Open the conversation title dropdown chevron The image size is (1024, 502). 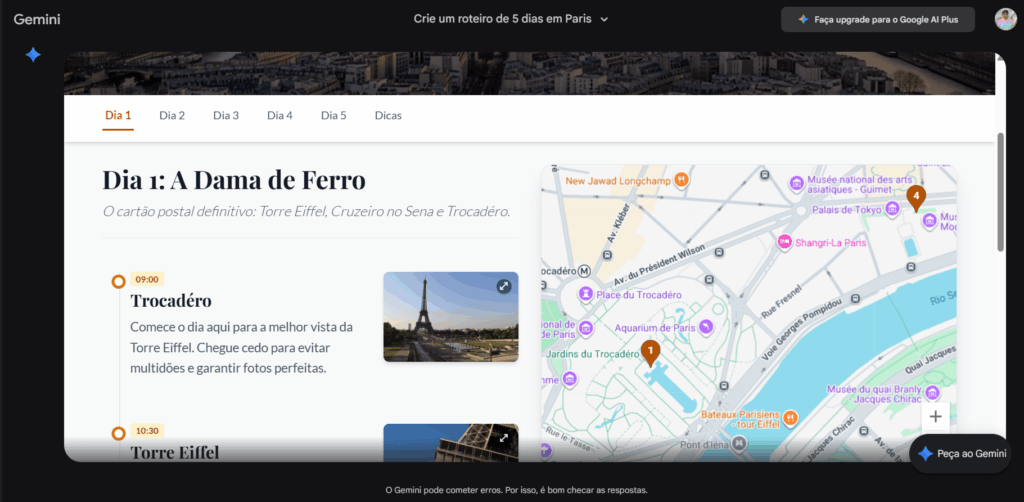(x=604, y=20)
